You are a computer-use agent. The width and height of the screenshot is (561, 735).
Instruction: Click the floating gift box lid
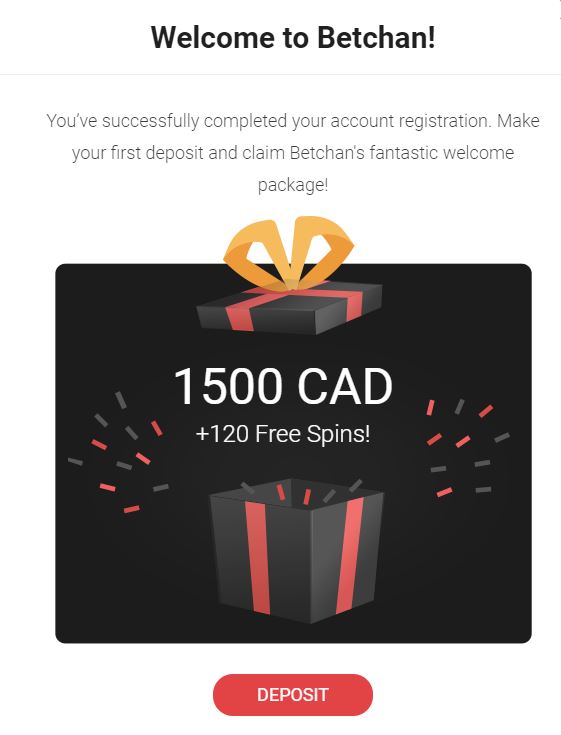coord(289,307)
